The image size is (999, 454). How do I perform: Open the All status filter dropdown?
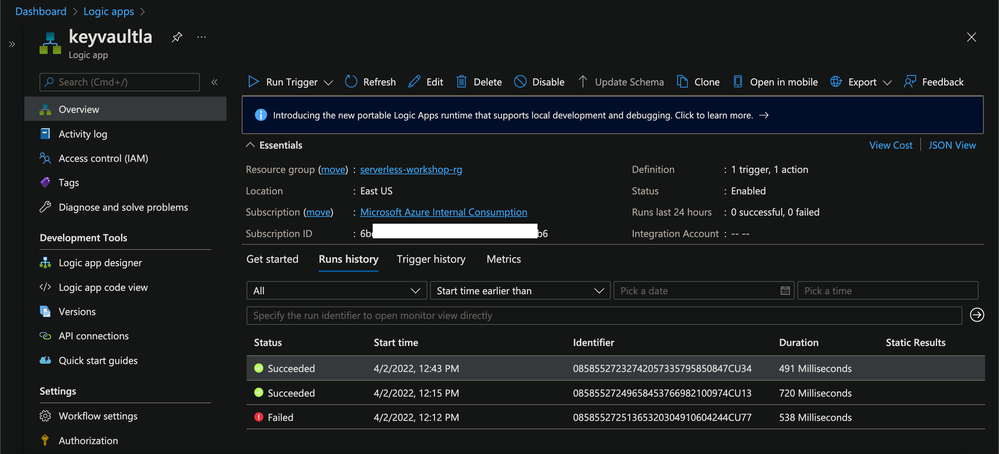[x=336, y=290]
